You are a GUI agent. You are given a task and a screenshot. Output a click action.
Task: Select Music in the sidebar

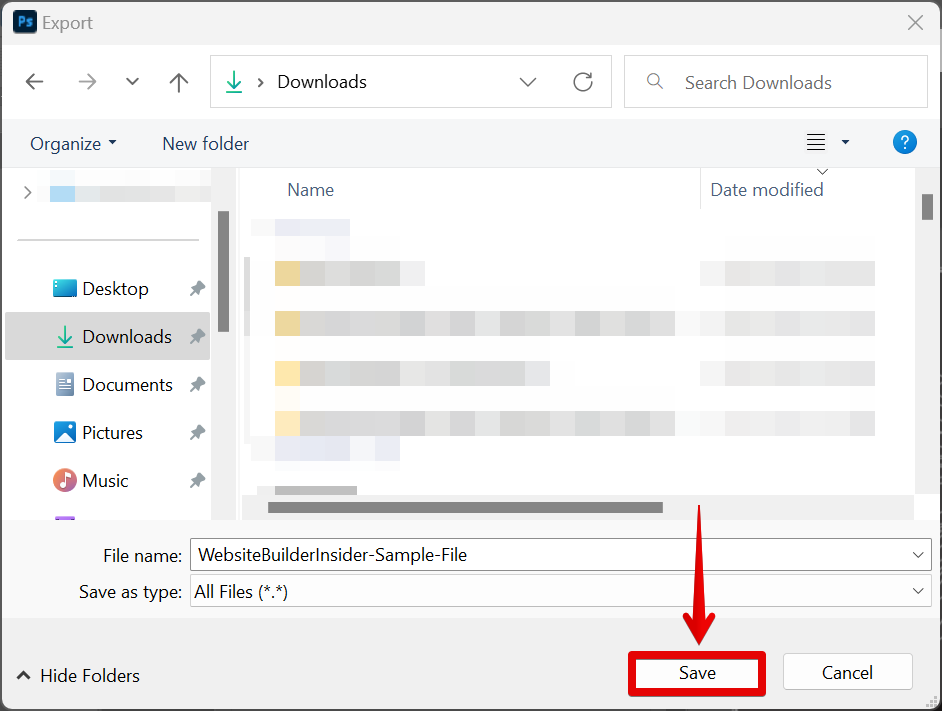coord(105,481)
